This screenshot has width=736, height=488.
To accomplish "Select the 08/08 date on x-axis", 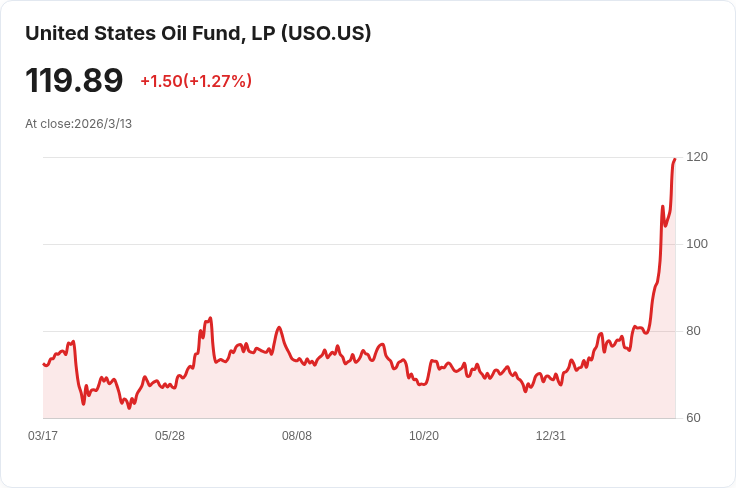I will [297, 436].
